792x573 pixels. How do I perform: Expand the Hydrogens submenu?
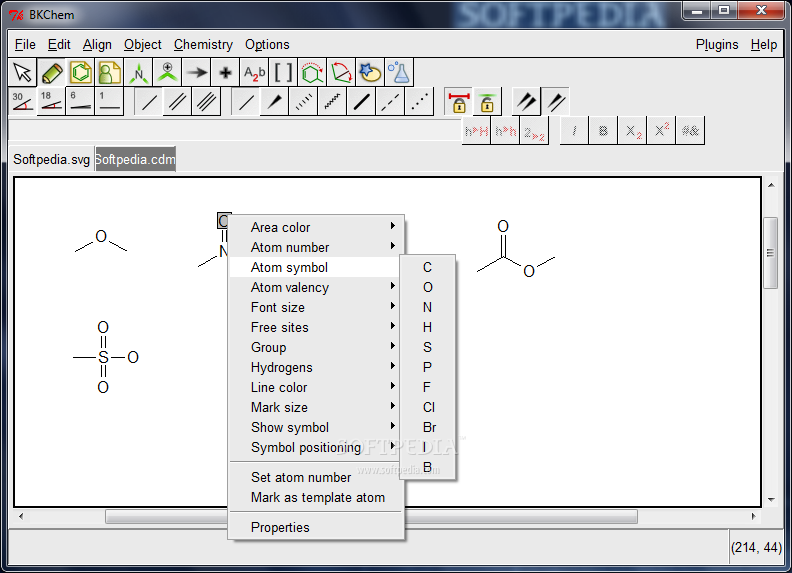coord(316,367)
